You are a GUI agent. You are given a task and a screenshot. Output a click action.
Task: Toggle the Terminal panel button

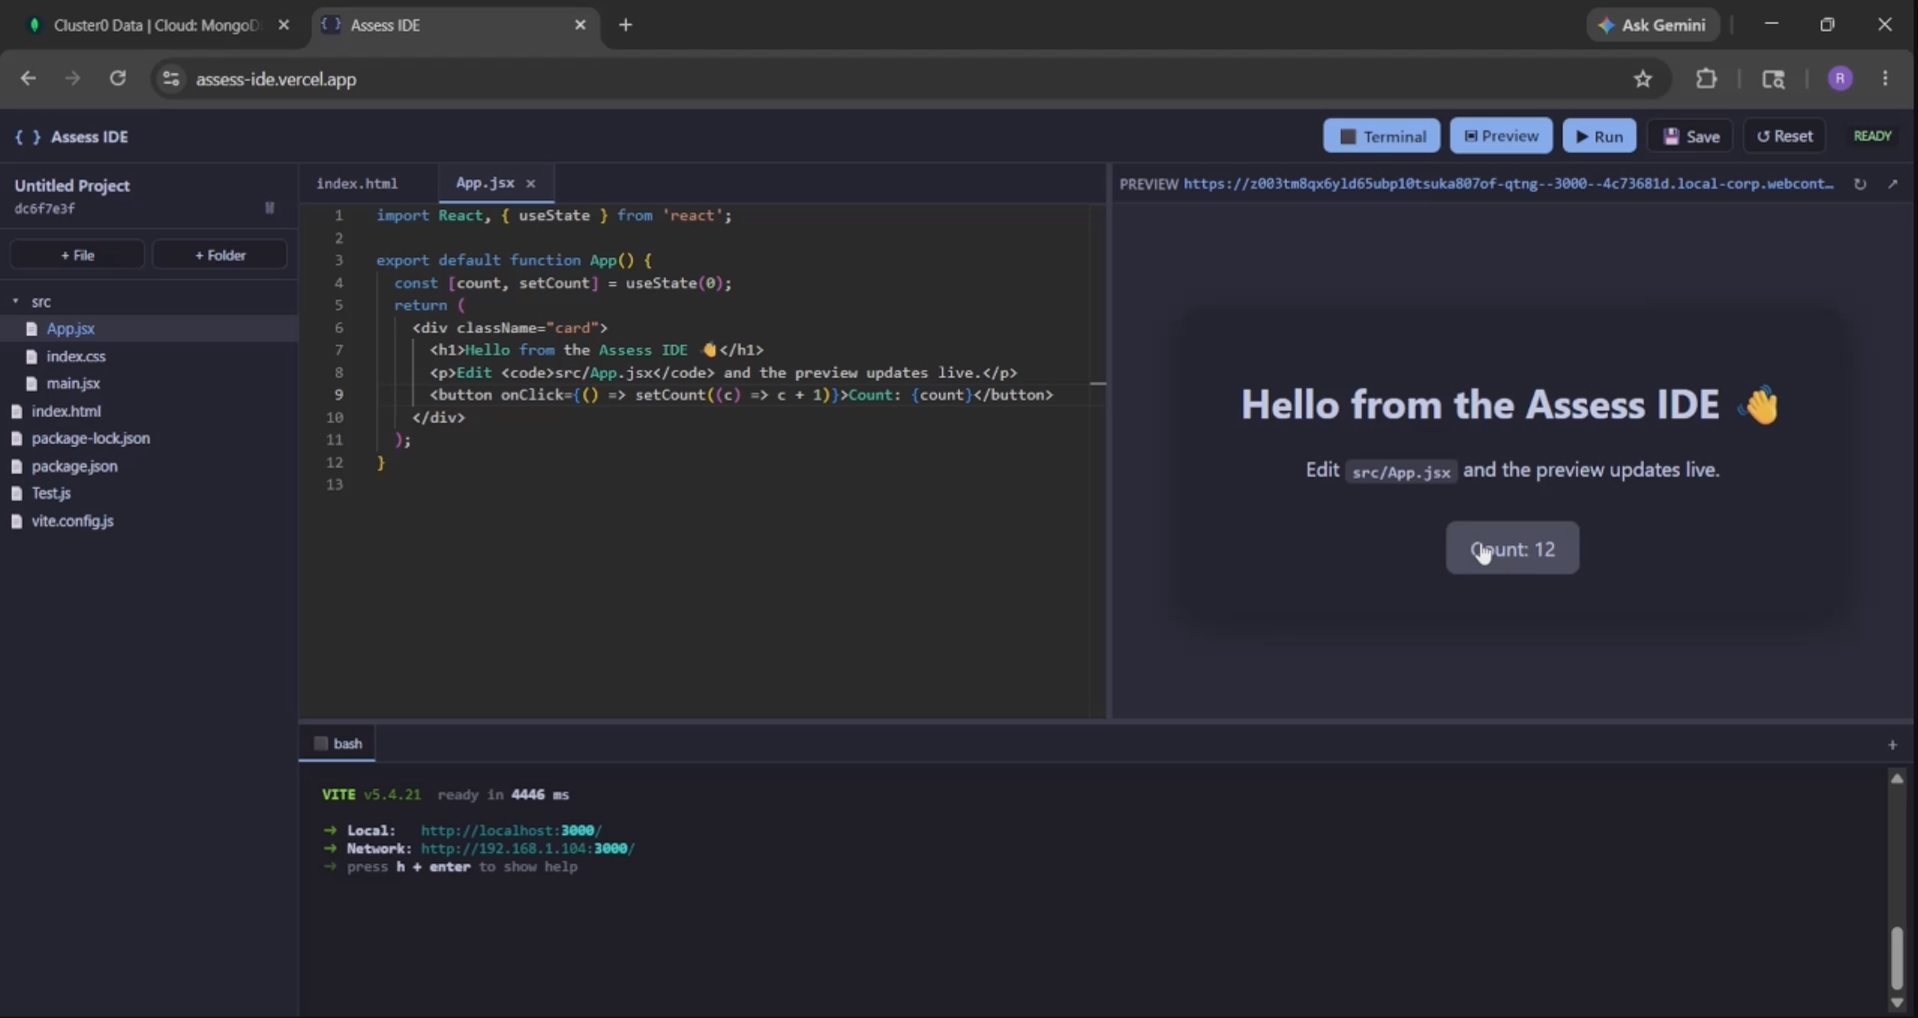pyautogui.click(x=1381, y=136)
